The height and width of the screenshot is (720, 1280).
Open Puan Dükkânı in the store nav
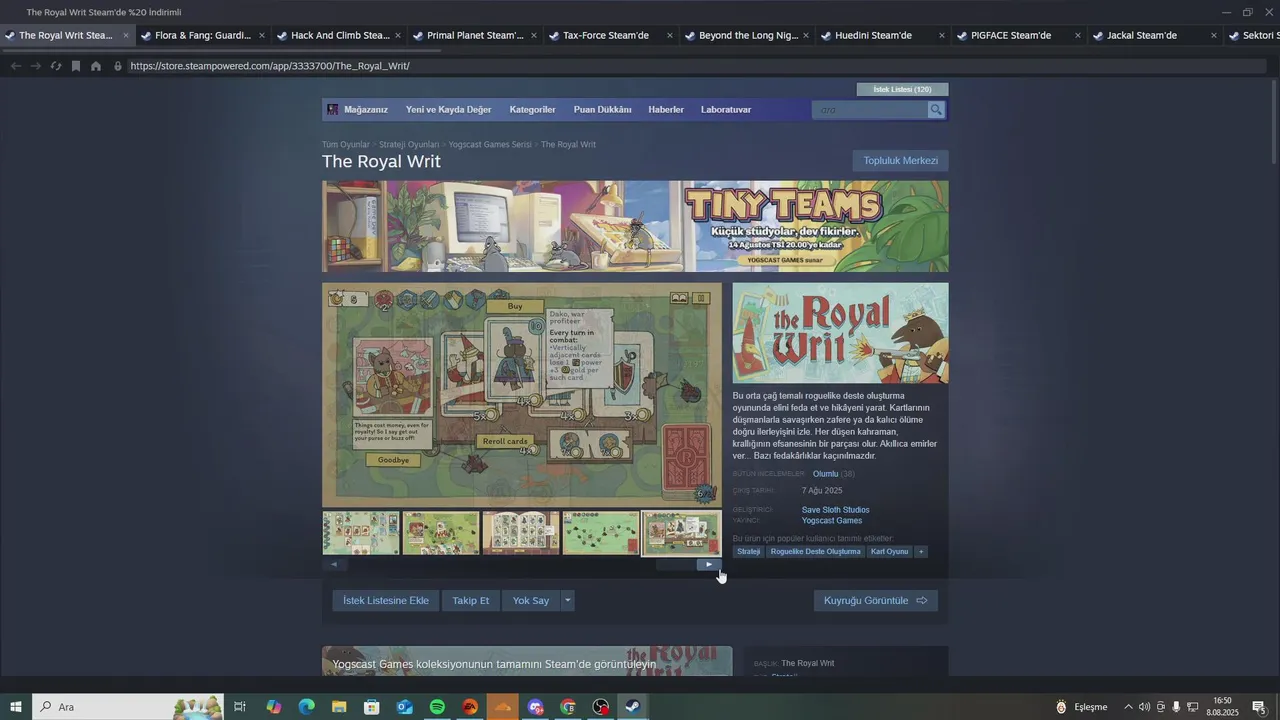602,110
